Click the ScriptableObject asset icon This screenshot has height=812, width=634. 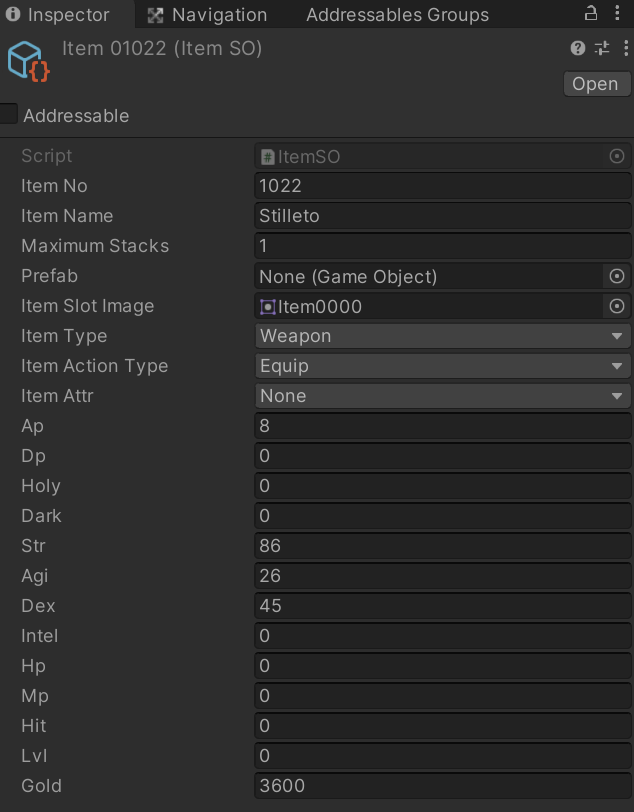tap(28, 62)
